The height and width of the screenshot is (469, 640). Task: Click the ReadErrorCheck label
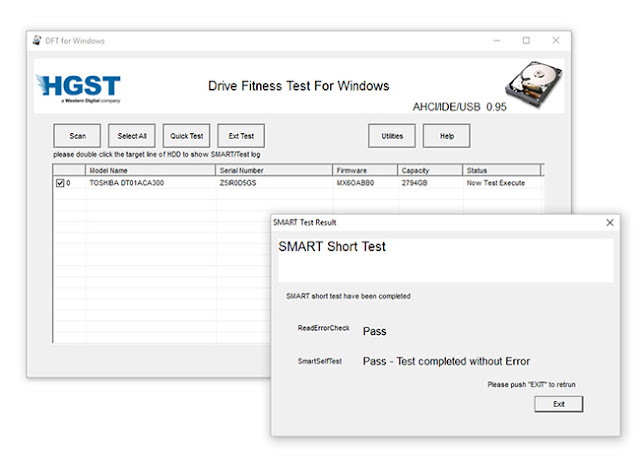pyautogui.click(x=323, y=328)
